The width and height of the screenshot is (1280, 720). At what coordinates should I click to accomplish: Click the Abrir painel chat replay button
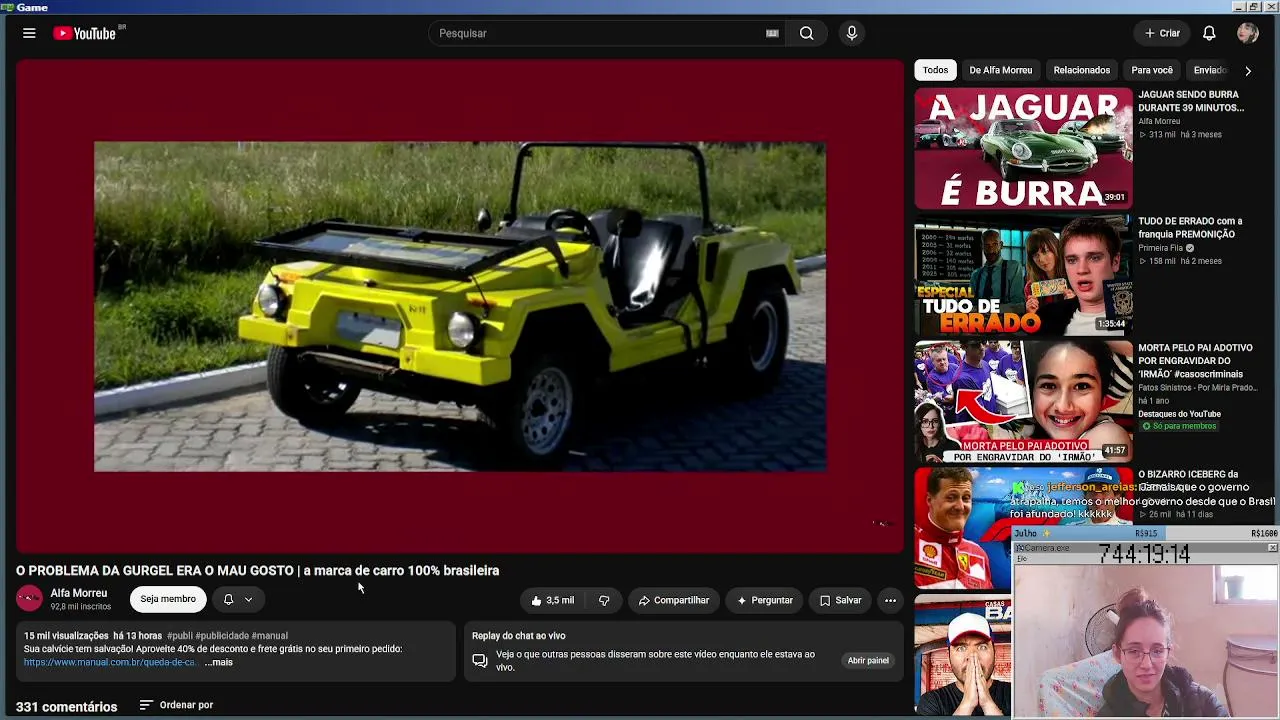(x=868, y=660)
